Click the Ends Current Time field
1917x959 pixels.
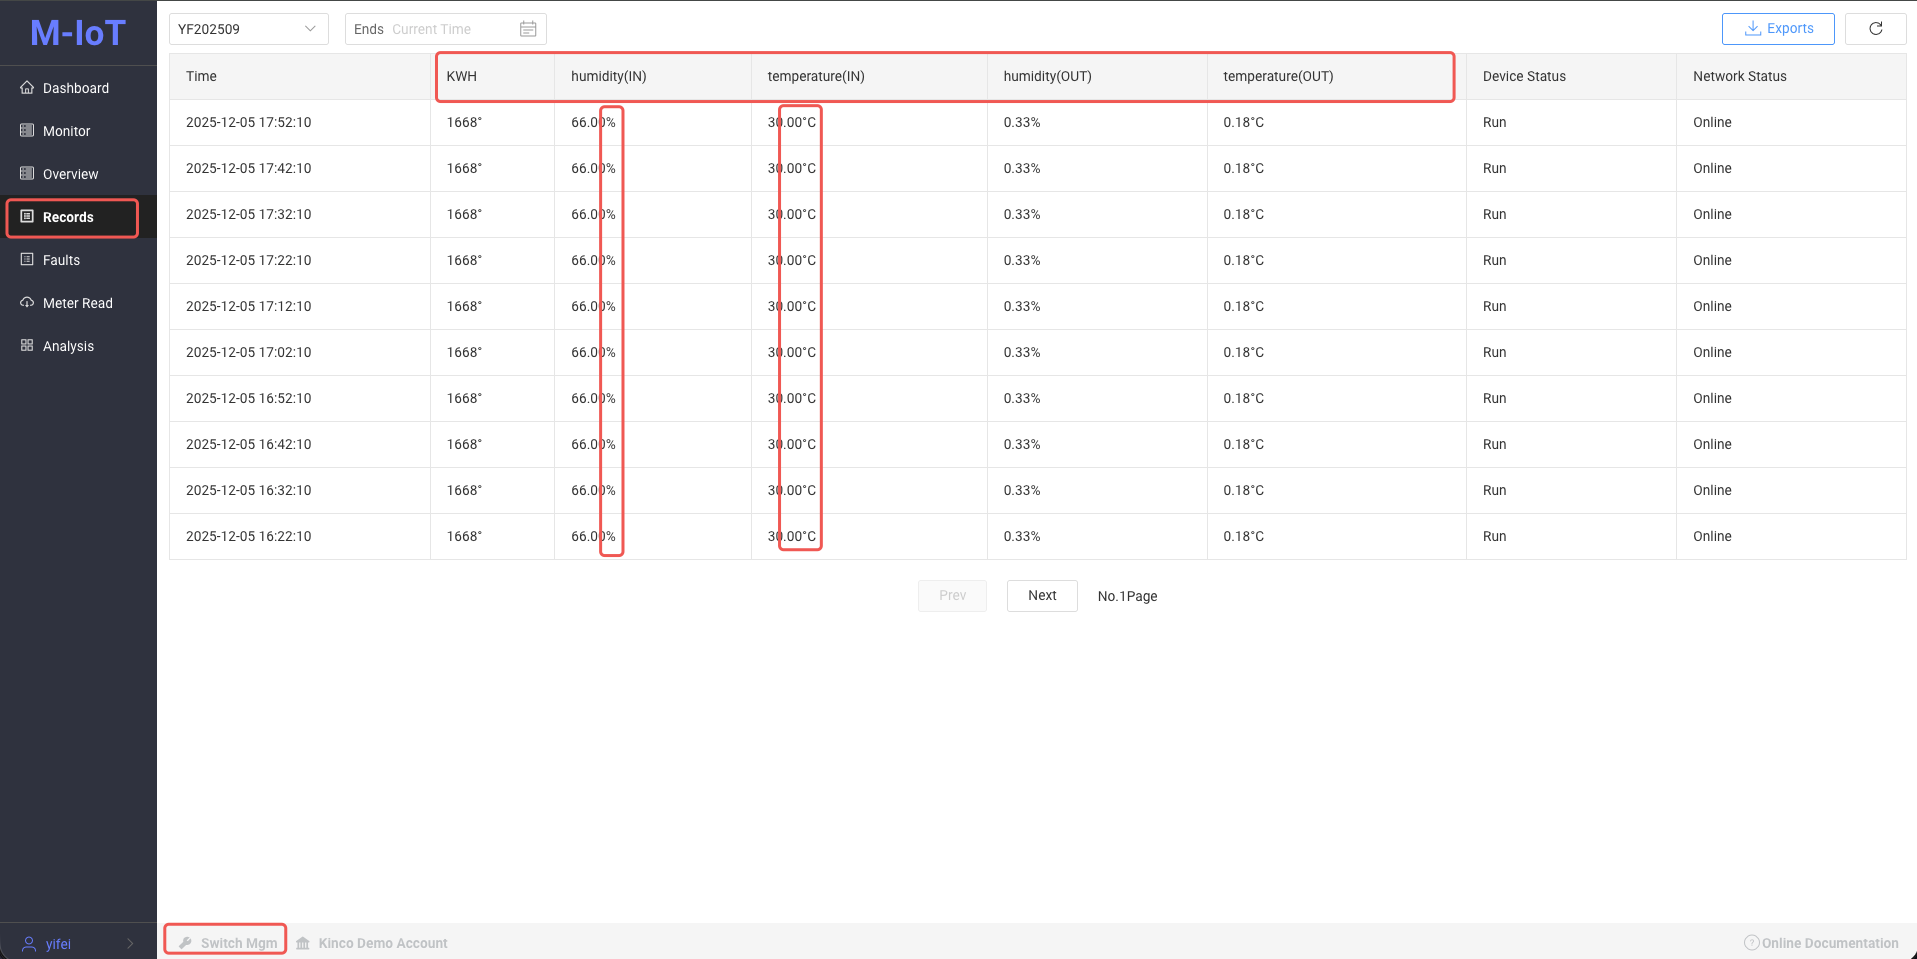[x=431, y=29]
